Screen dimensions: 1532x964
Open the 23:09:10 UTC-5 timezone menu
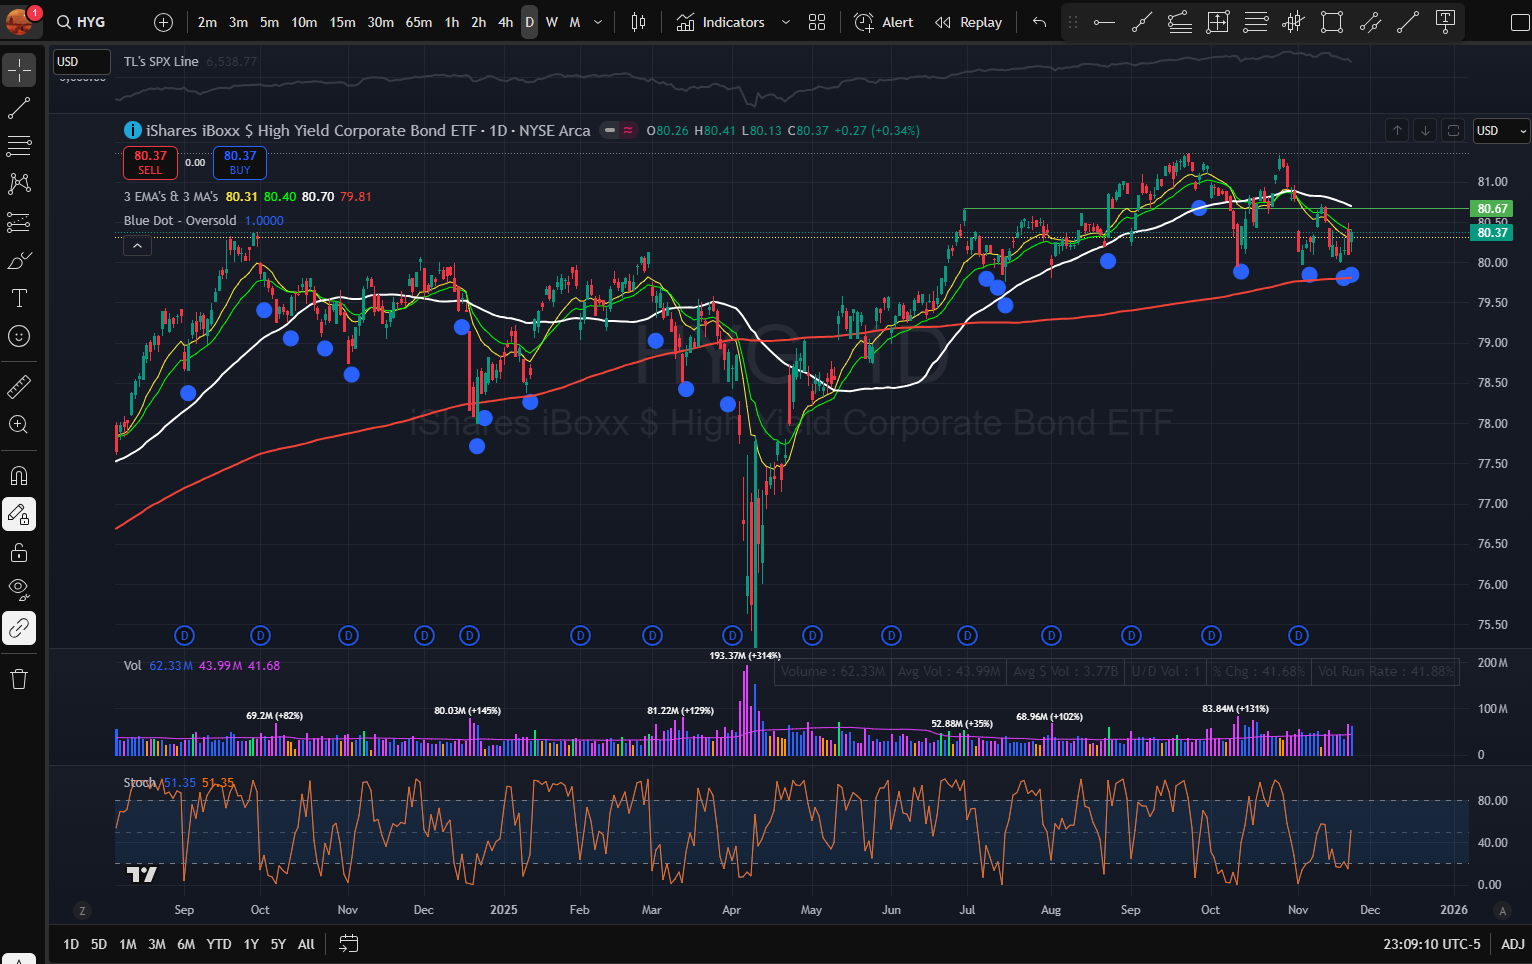point(1432,944)
